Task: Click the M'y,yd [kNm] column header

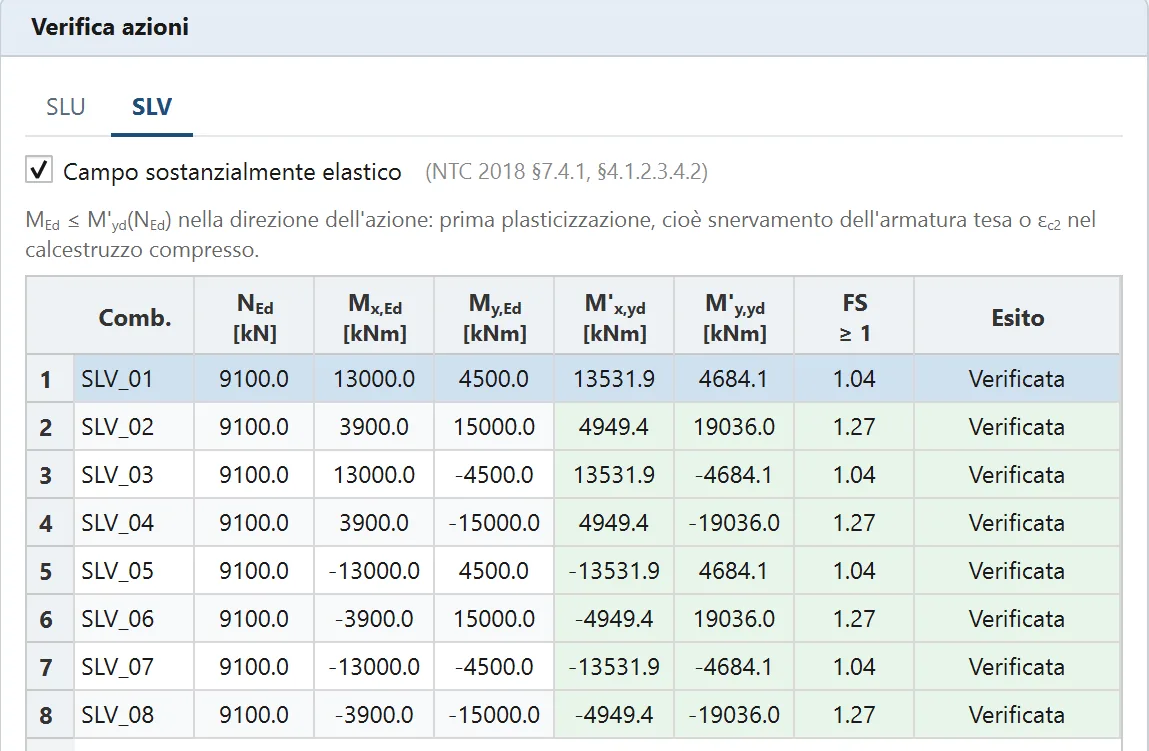Action: click(x=734, y=317)
